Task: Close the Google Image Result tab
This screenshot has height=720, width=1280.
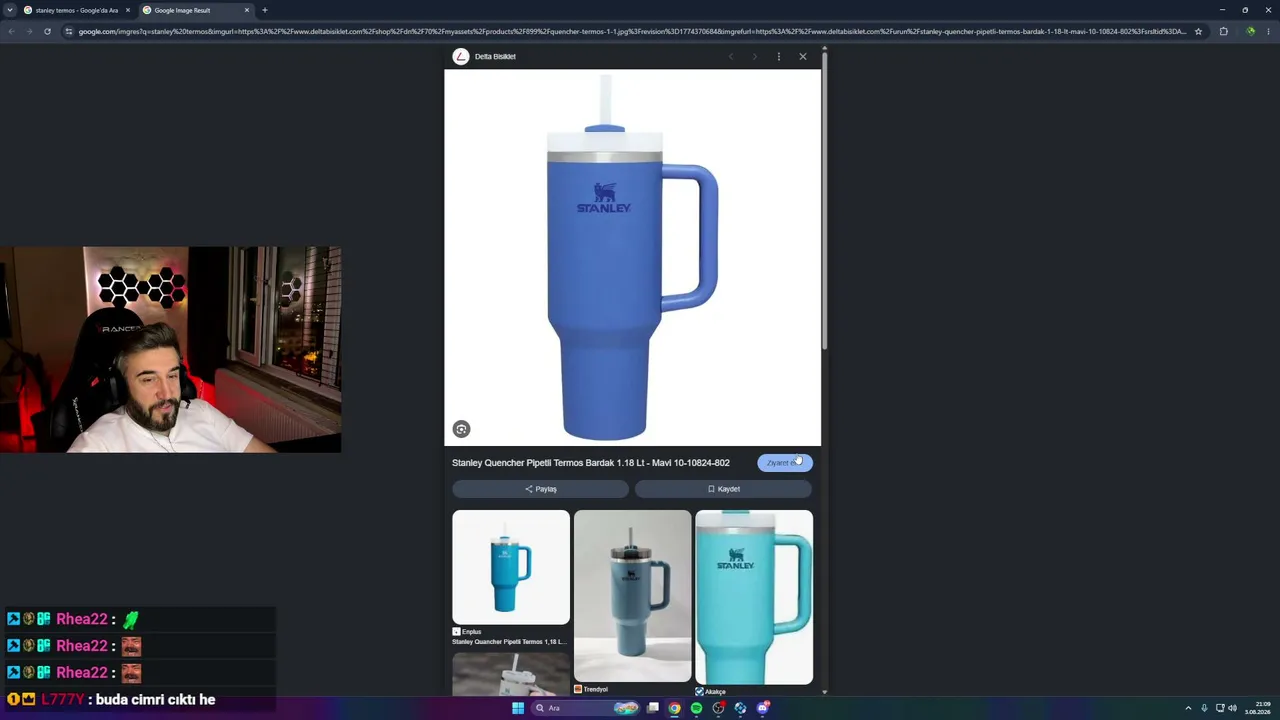Action: pyautogui.click(x=247, y=10)
